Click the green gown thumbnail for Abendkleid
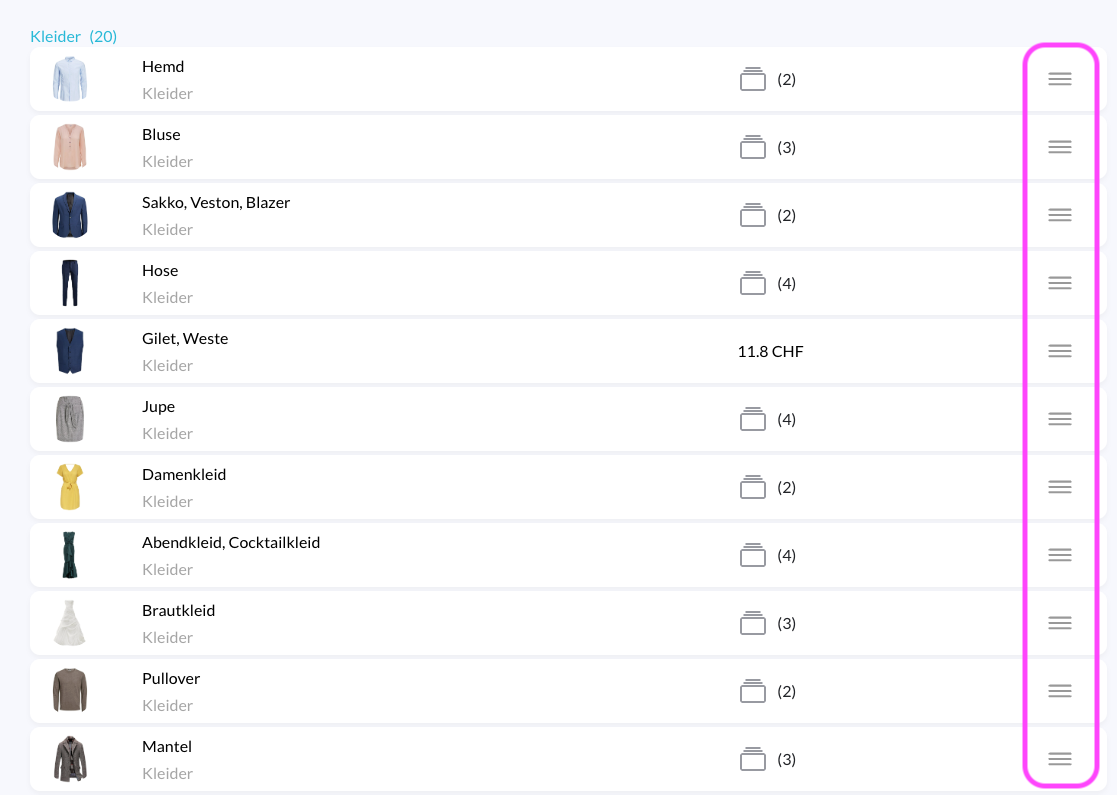Viewport: 1117px width, 795px height. point(69,555)
